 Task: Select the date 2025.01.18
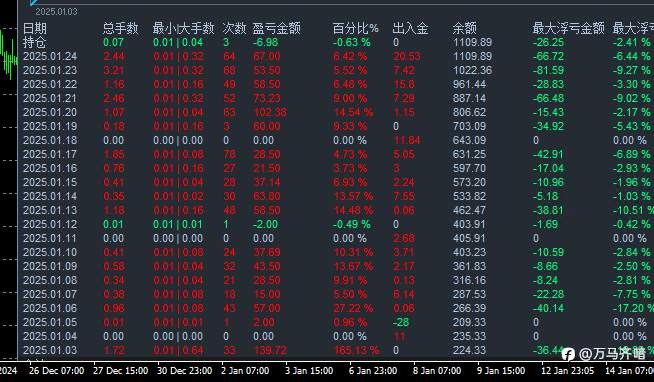coord(50,140)
